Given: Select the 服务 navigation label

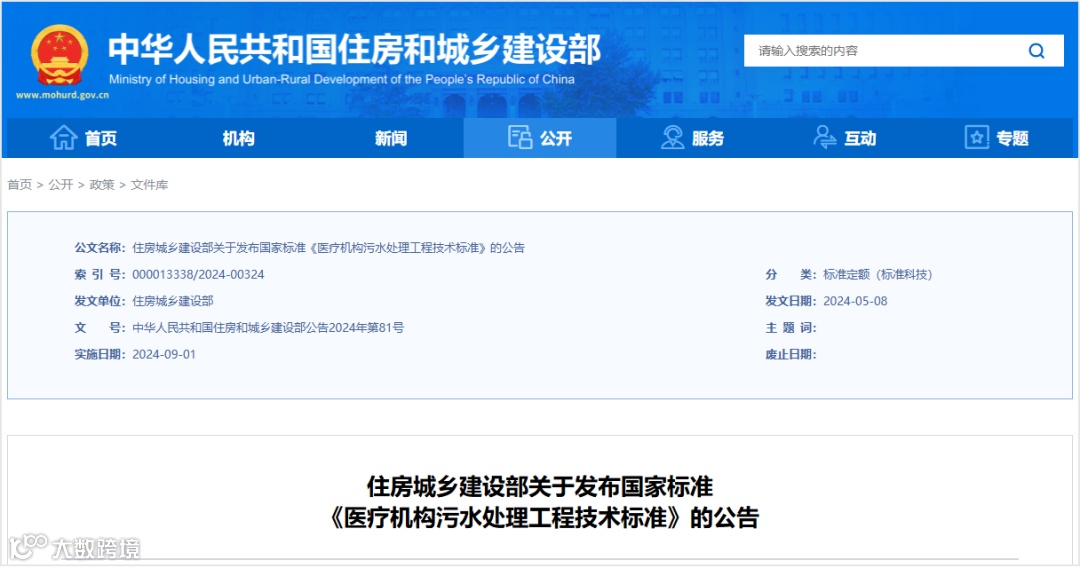Looking at the screenshot, I should coord(708,138).
